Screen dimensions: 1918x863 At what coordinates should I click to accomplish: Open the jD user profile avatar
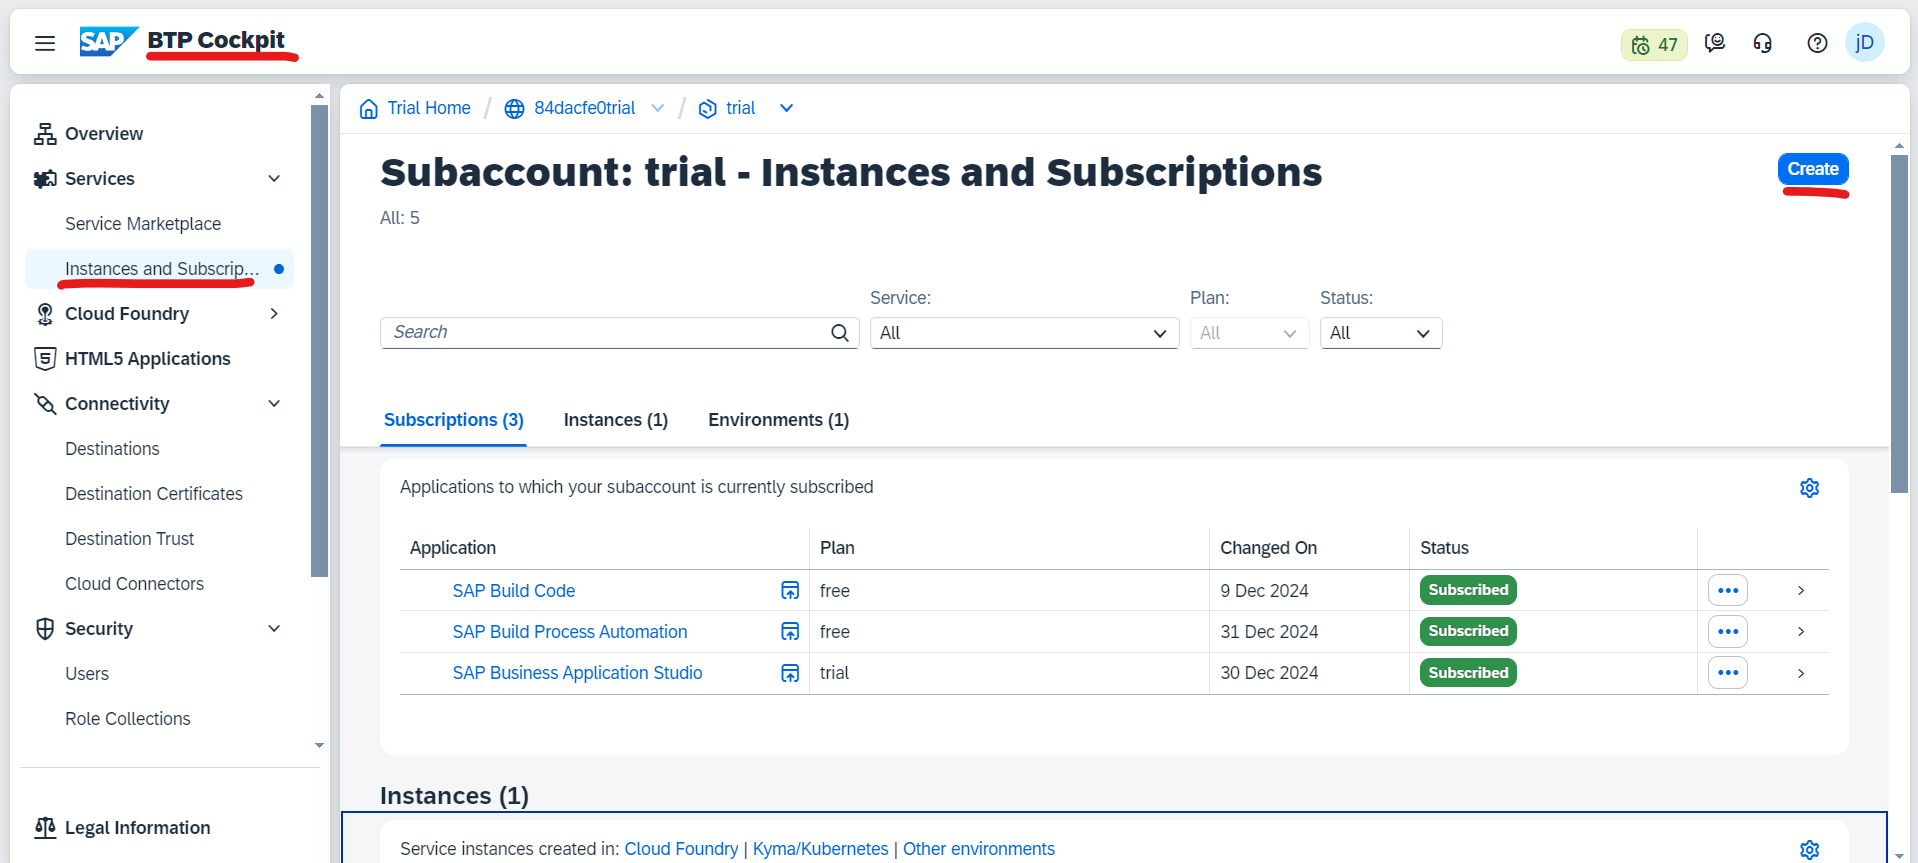point(1864,43)
